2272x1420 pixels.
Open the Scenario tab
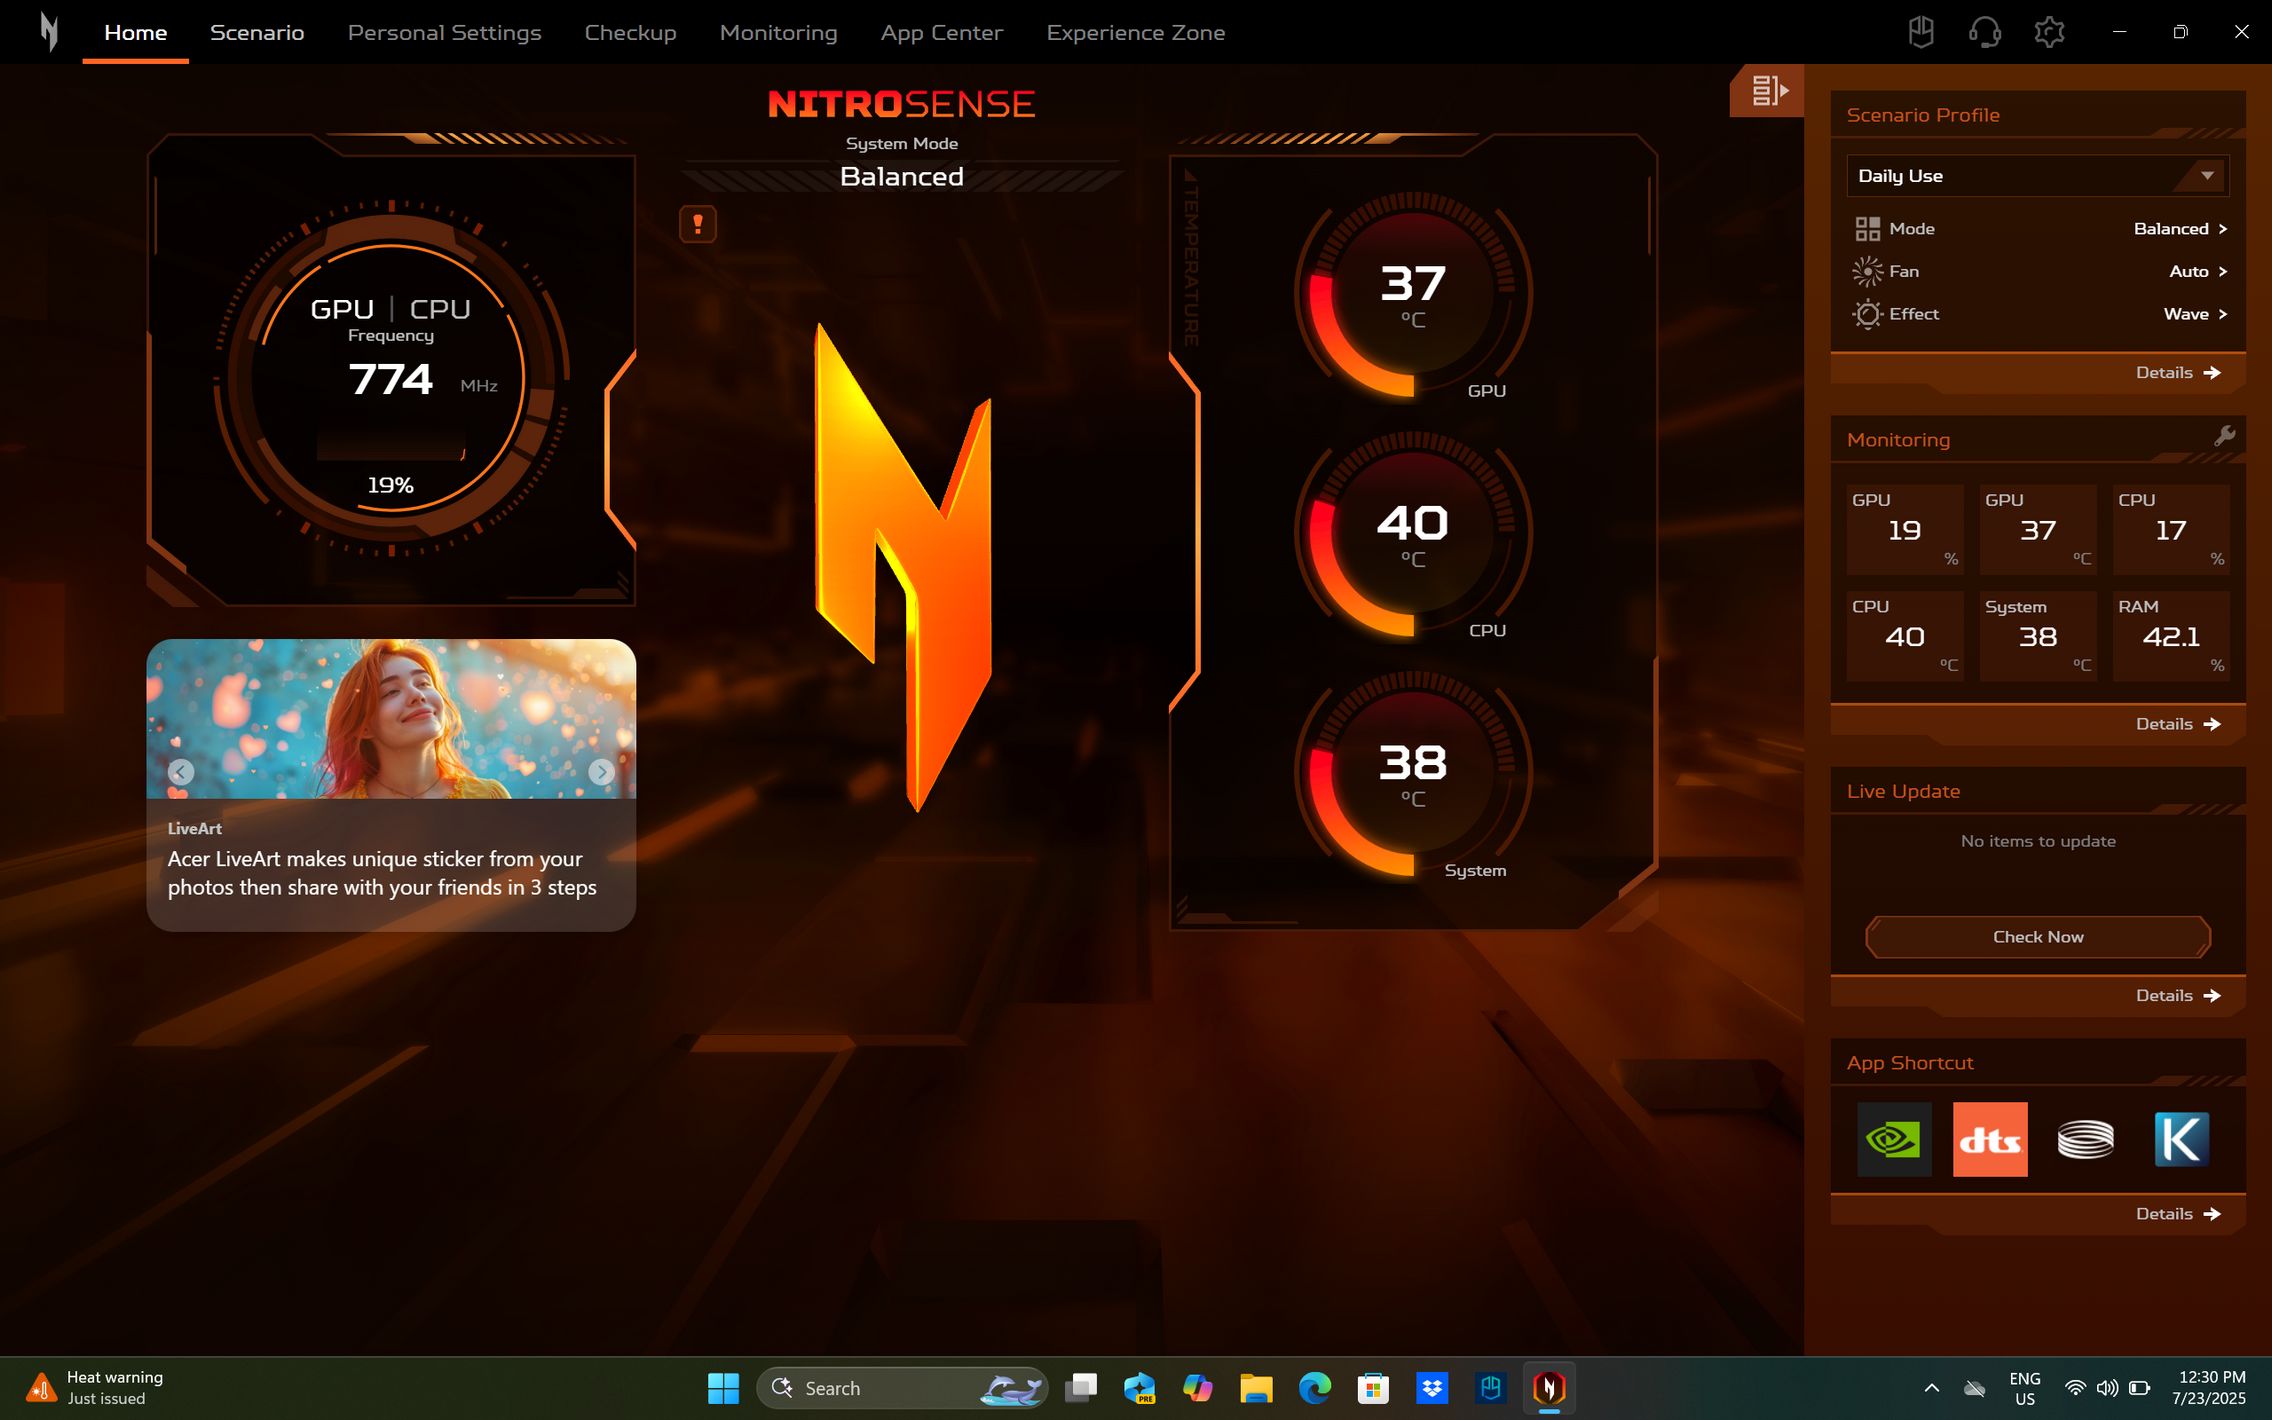(x=257, y=32)
